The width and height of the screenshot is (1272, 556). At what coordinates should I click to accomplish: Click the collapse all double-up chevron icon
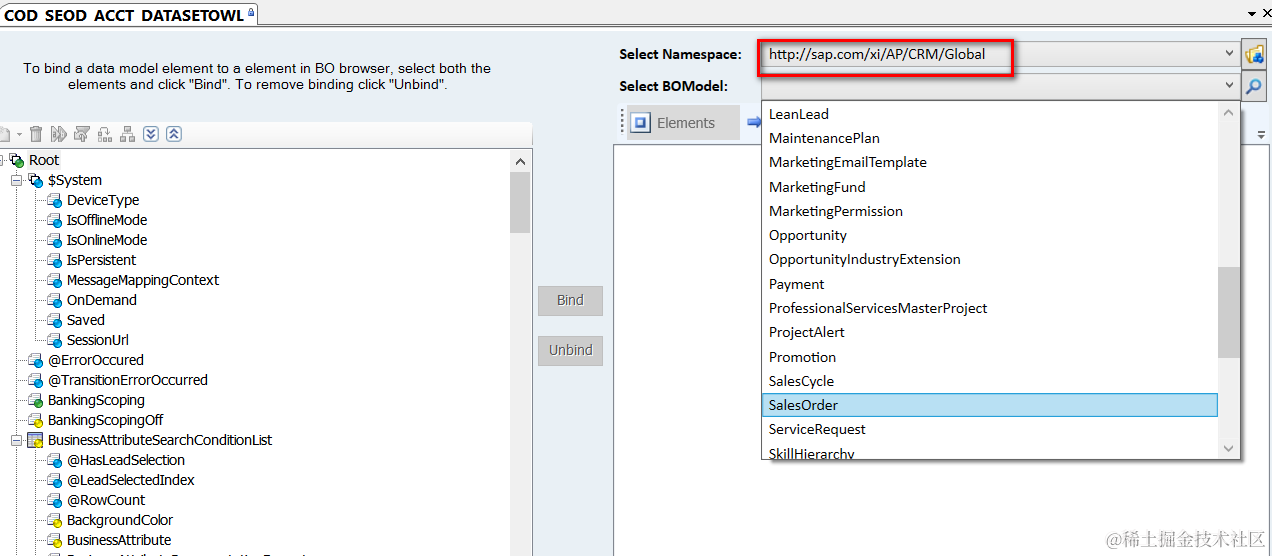173,134
